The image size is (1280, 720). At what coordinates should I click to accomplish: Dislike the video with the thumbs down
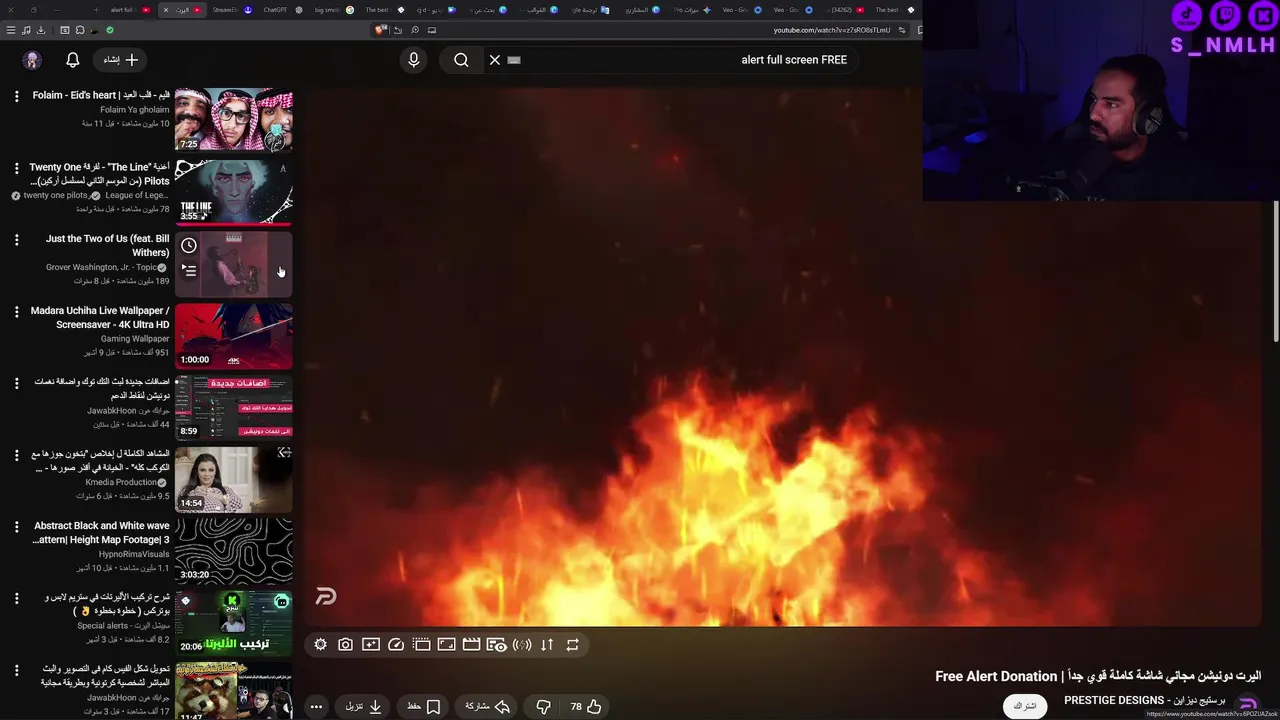(x=543, y=706)
